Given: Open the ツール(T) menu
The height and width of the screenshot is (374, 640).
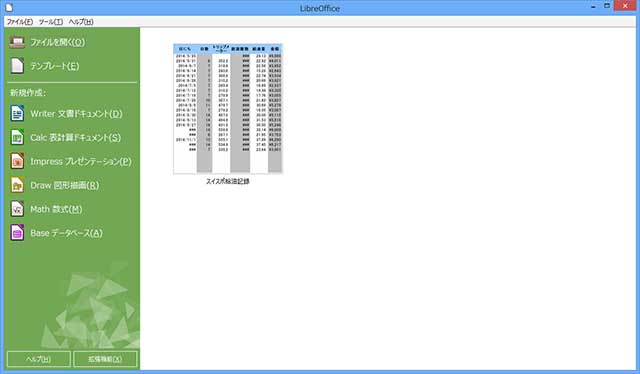Looking at the screenshot, I should 51,22.
